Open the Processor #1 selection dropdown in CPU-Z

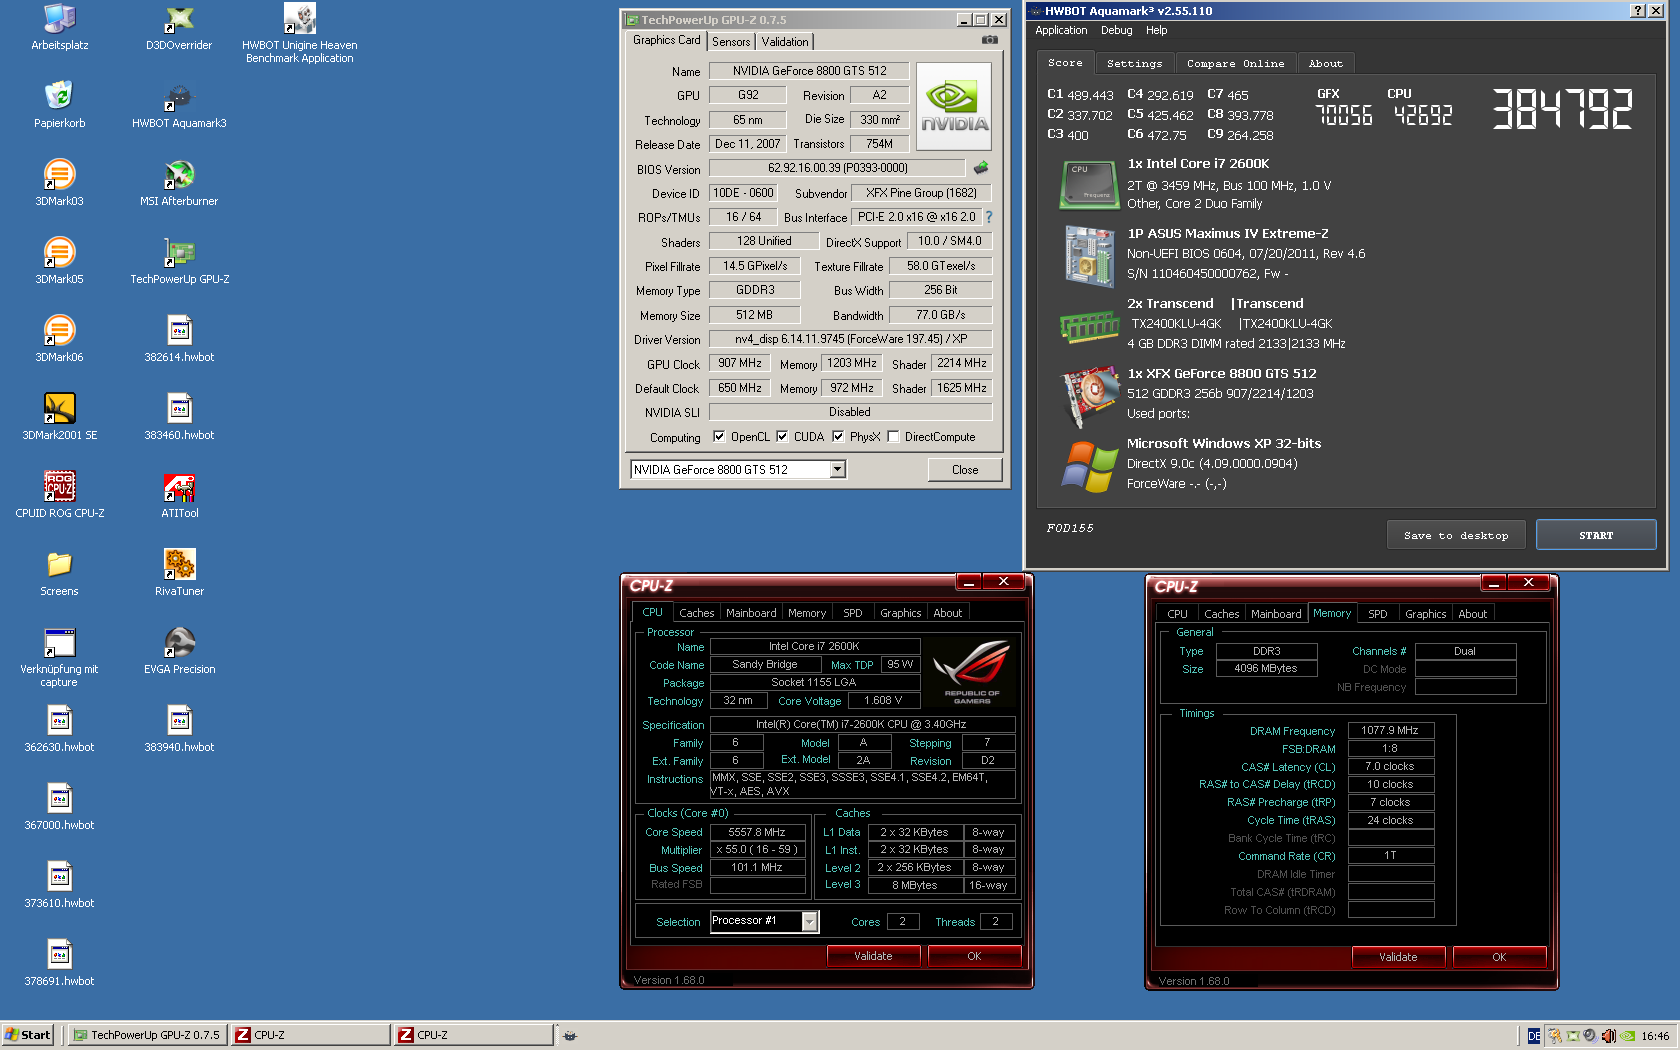810,922
